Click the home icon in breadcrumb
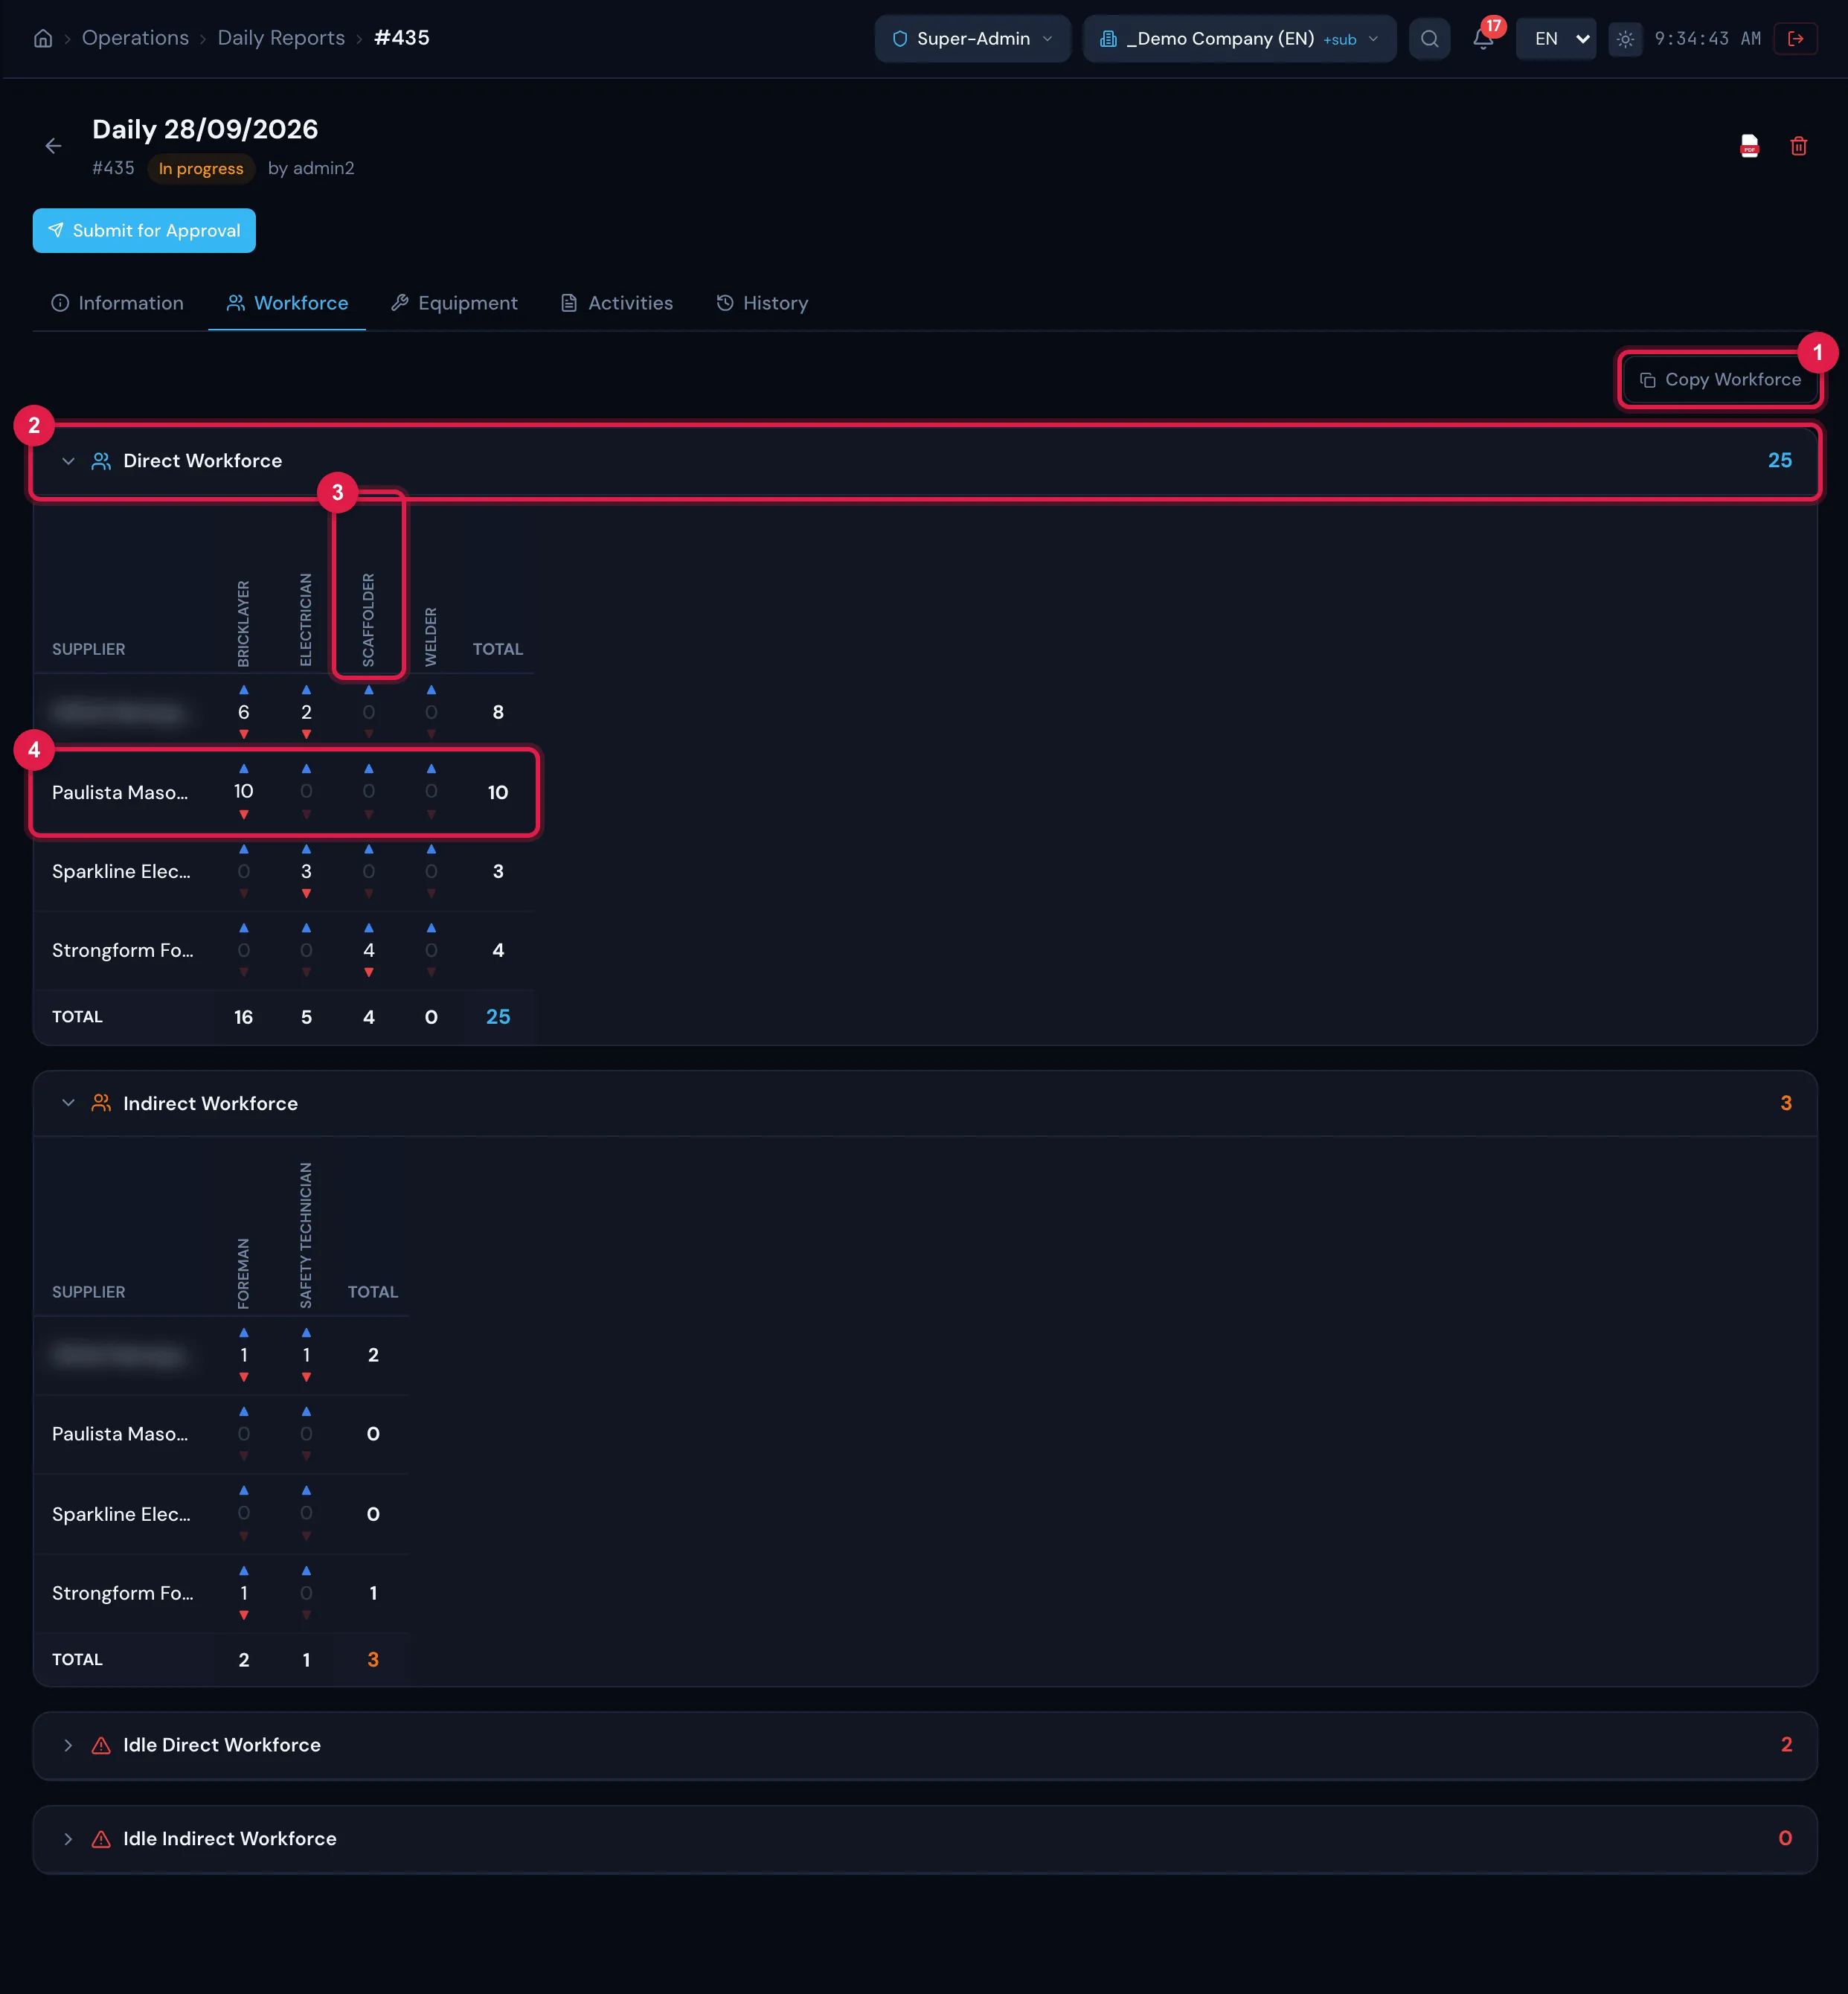 point(43,38)
